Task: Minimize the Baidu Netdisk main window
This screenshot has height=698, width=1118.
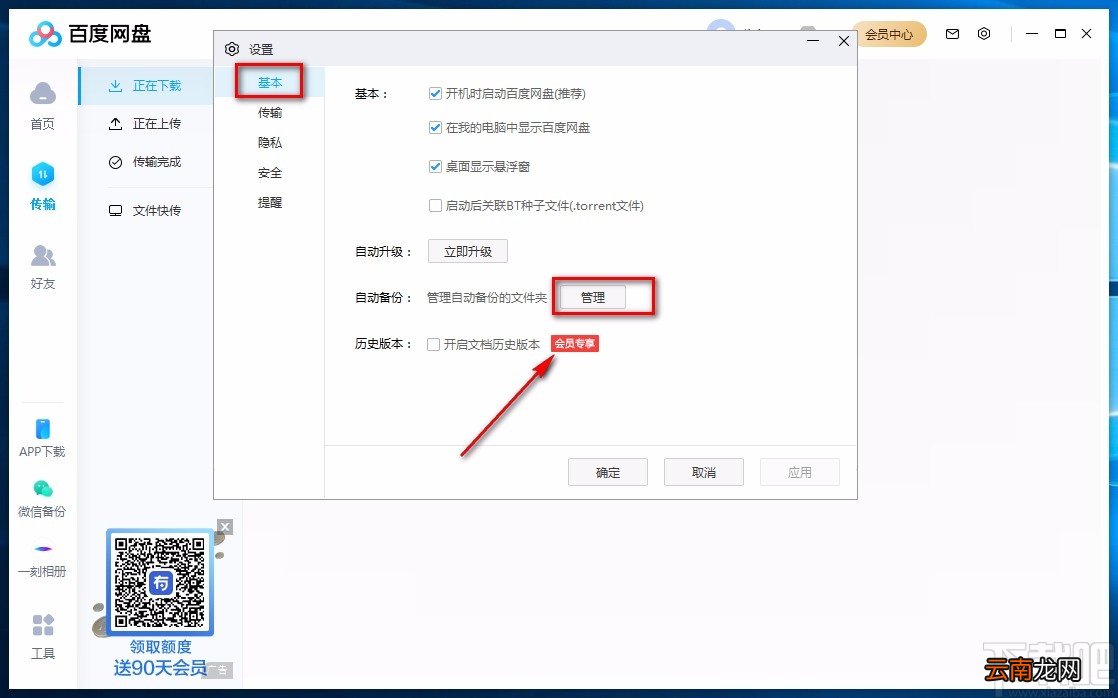Action: click(x=1032, y=34)
